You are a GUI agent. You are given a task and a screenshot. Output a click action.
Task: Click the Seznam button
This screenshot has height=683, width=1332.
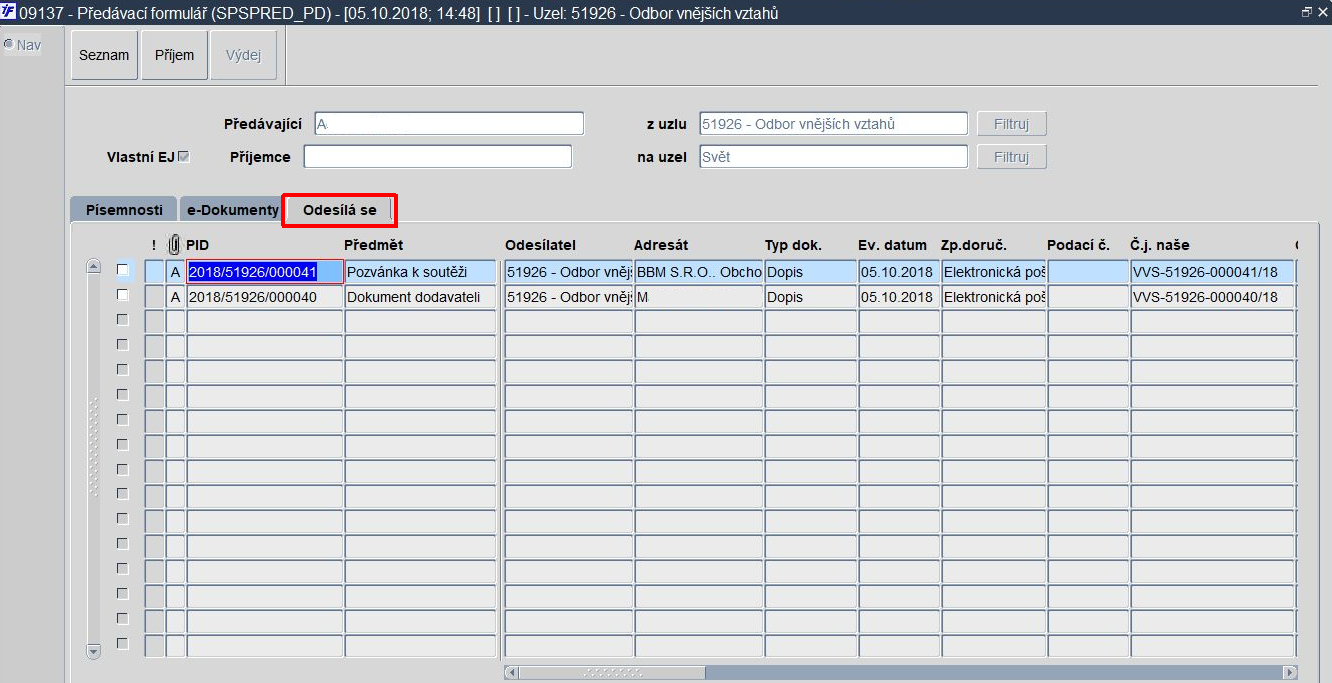coord(104,55)
